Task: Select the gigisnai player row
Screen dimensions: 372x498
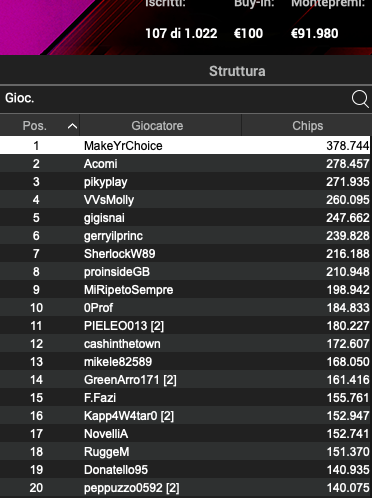Action: (x=185, y=217)
